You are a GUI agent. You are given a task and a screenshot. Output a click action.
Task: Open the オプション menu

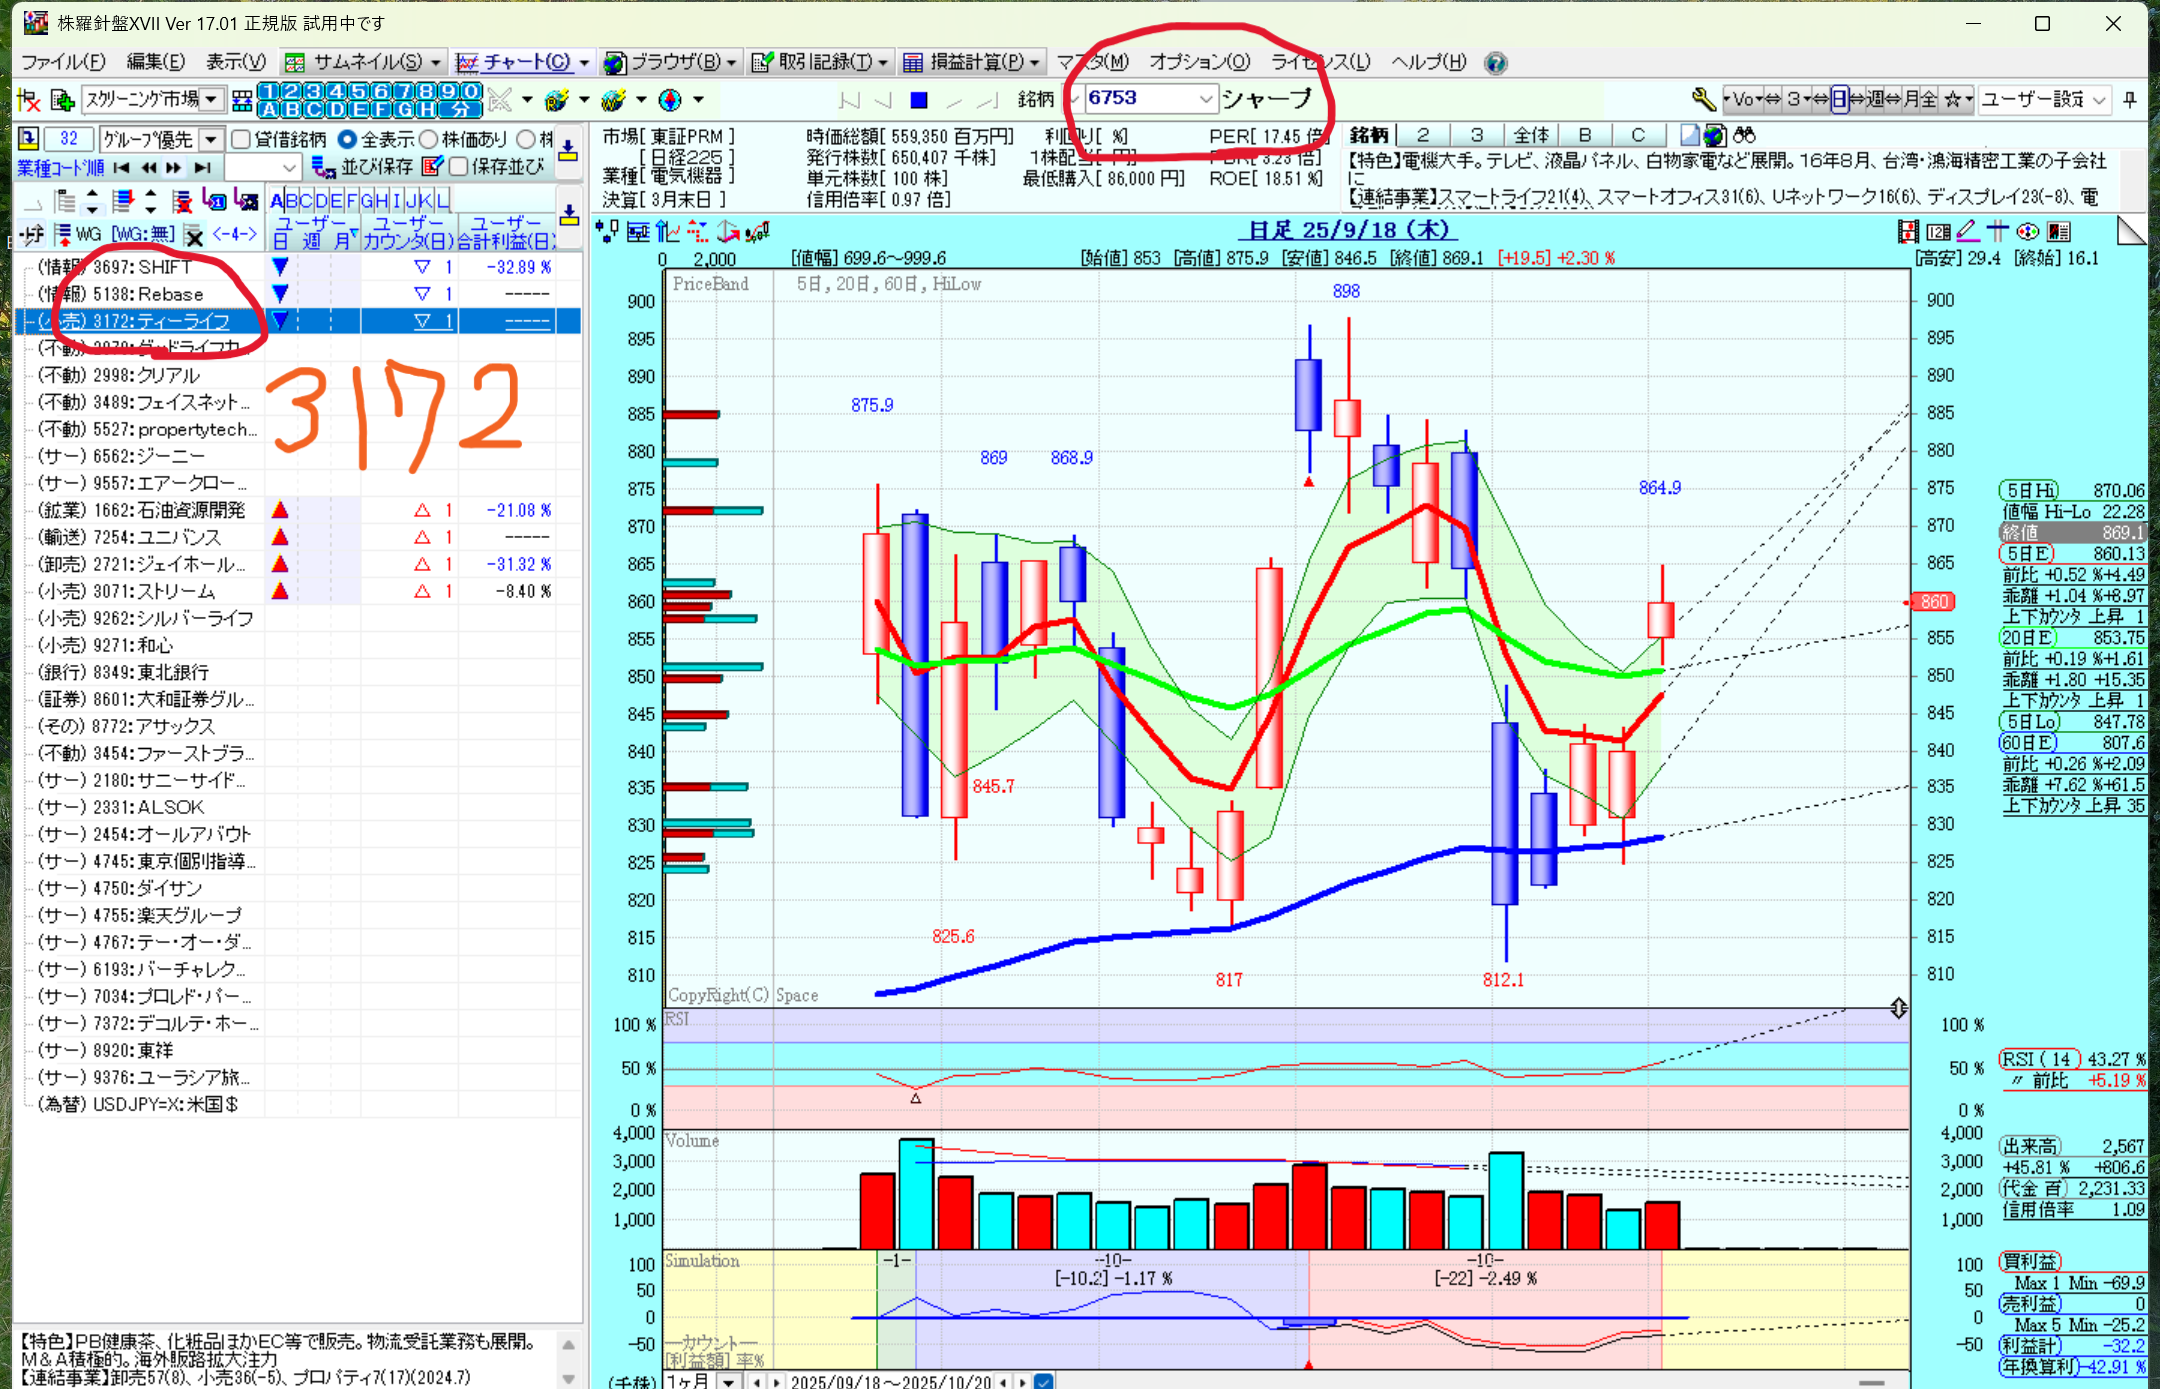click(x=1199, y=62)
